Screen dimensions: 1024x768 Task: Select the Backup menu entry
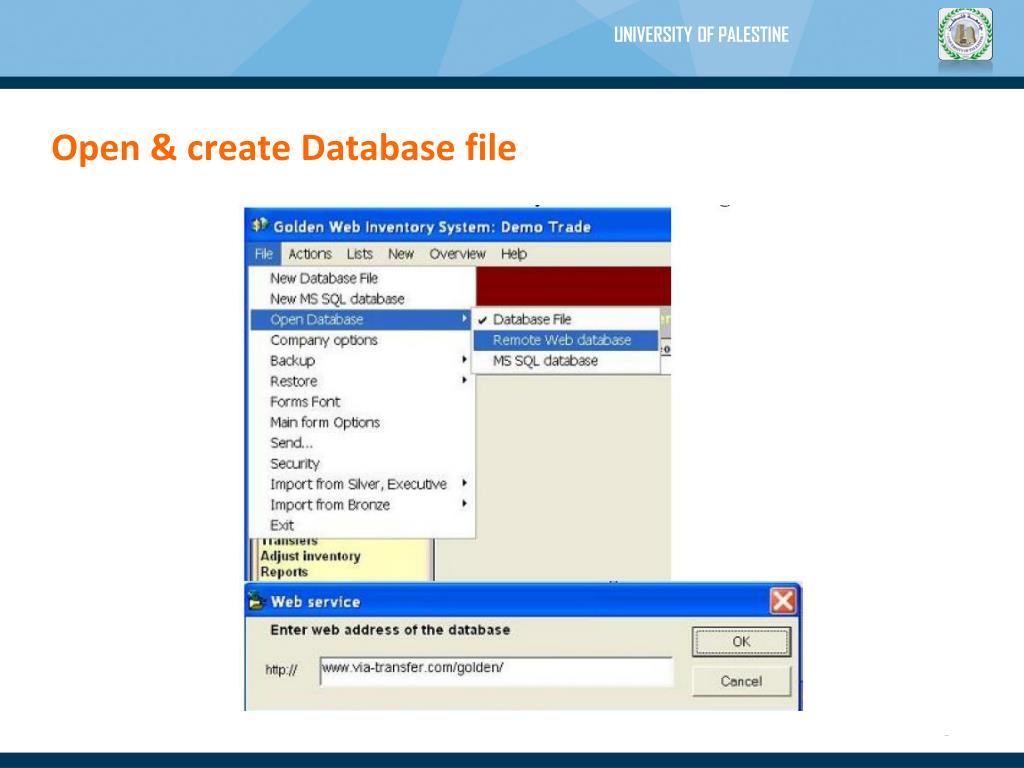point(362,360)
